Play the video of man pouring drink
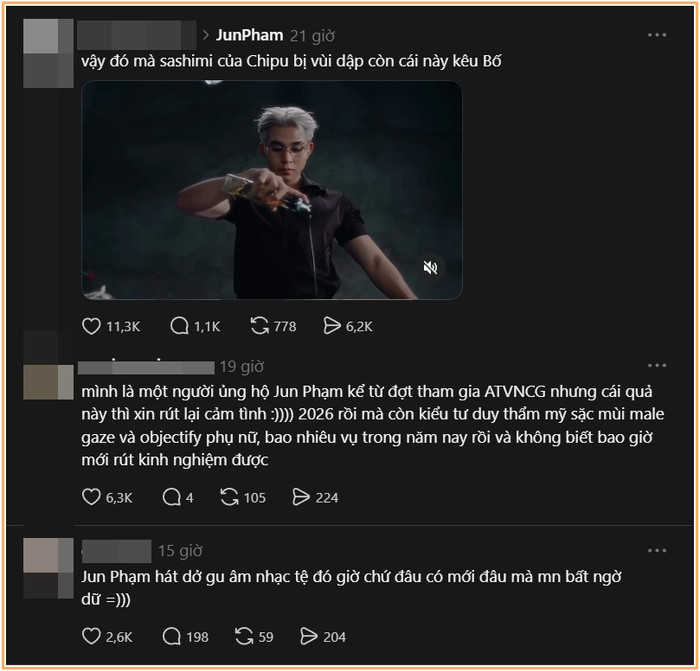Image resolution: width=700 pixels, height=671 pixels. click(x=271, y=190)
